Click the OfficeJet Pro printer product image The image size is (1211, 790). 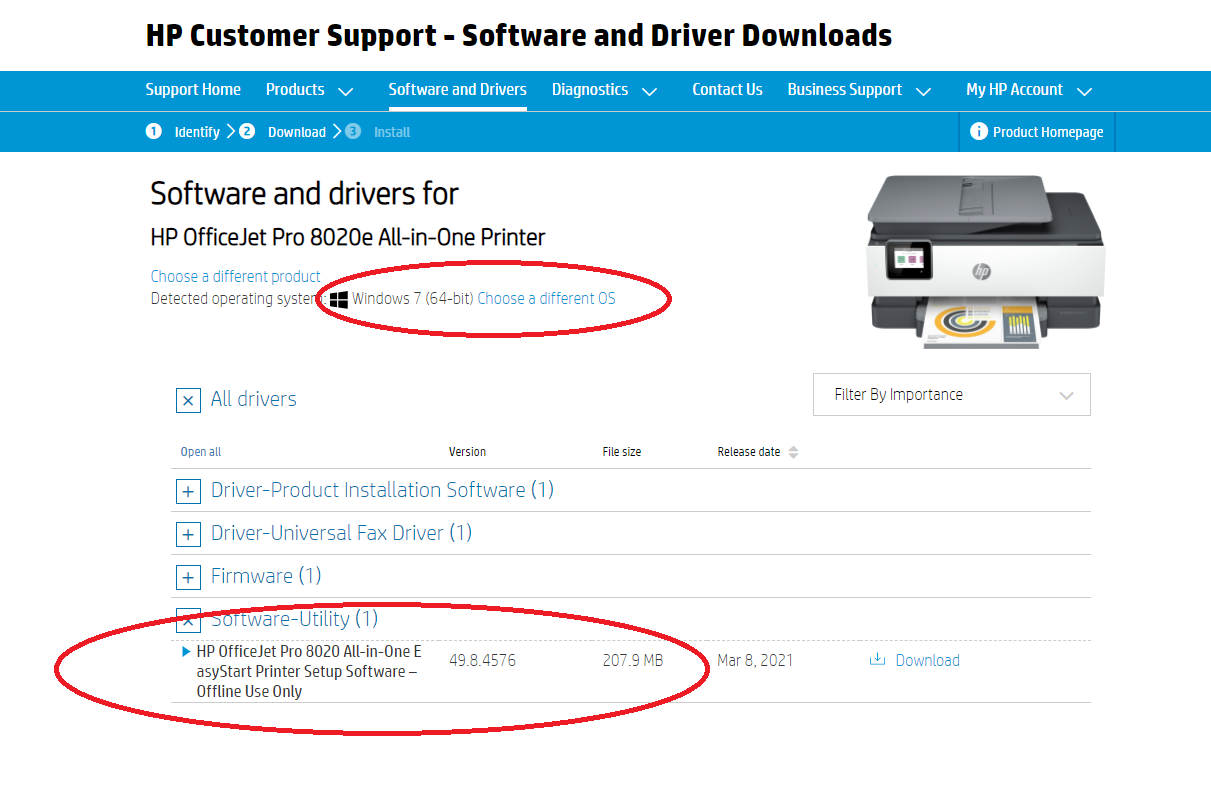click(984, 260)
